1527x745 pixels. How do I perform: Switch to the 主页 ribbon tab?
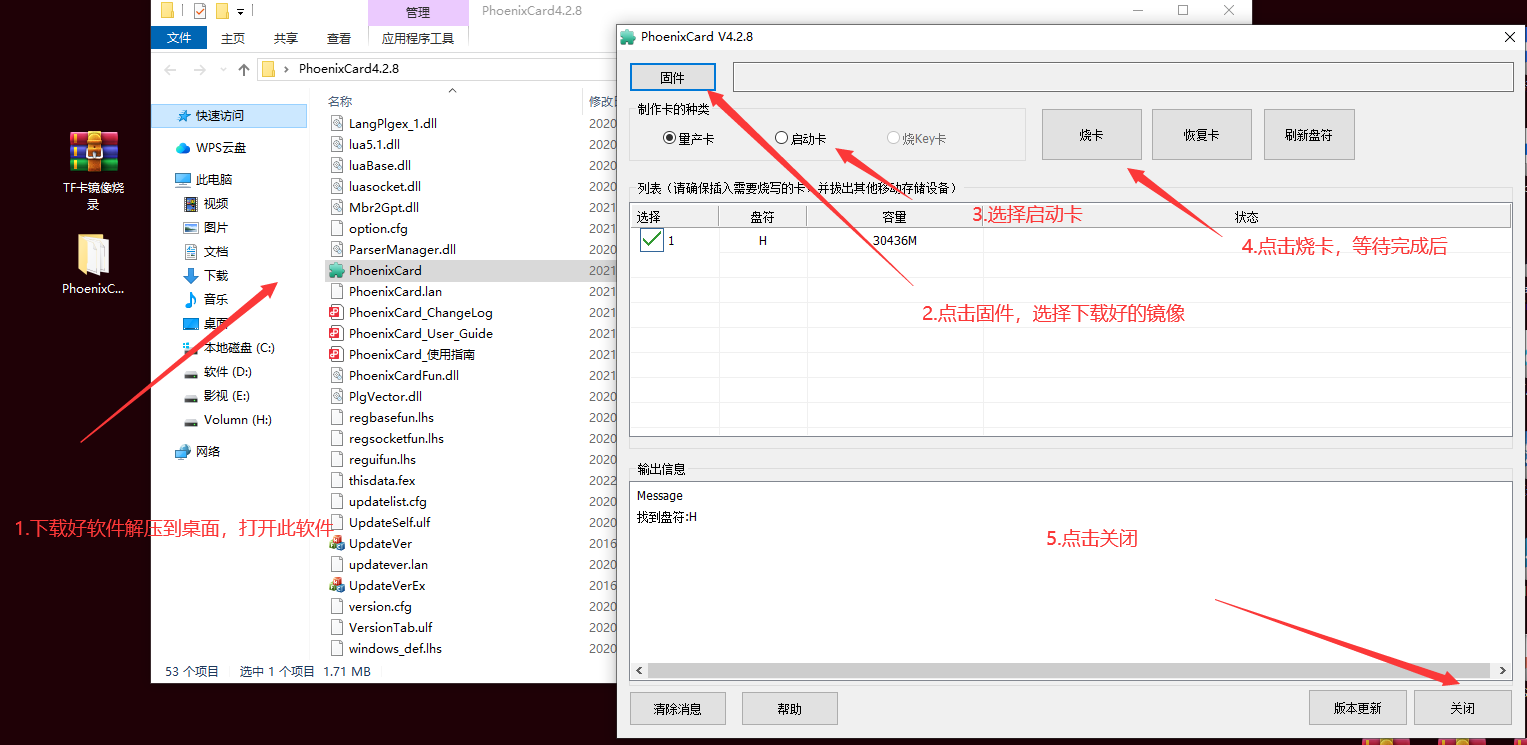233,38
